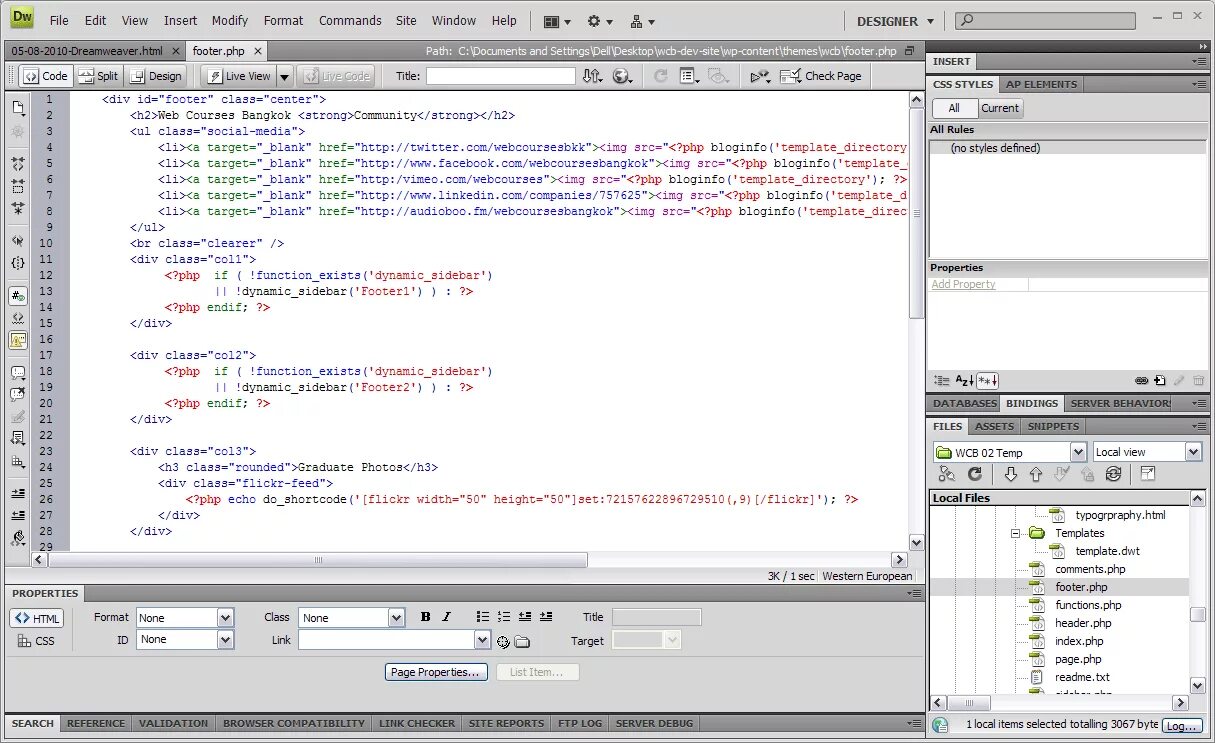Viewport: 1215px width, 743px height.
Task: Click Log button in Files panel
Action: coord(1183,726)
